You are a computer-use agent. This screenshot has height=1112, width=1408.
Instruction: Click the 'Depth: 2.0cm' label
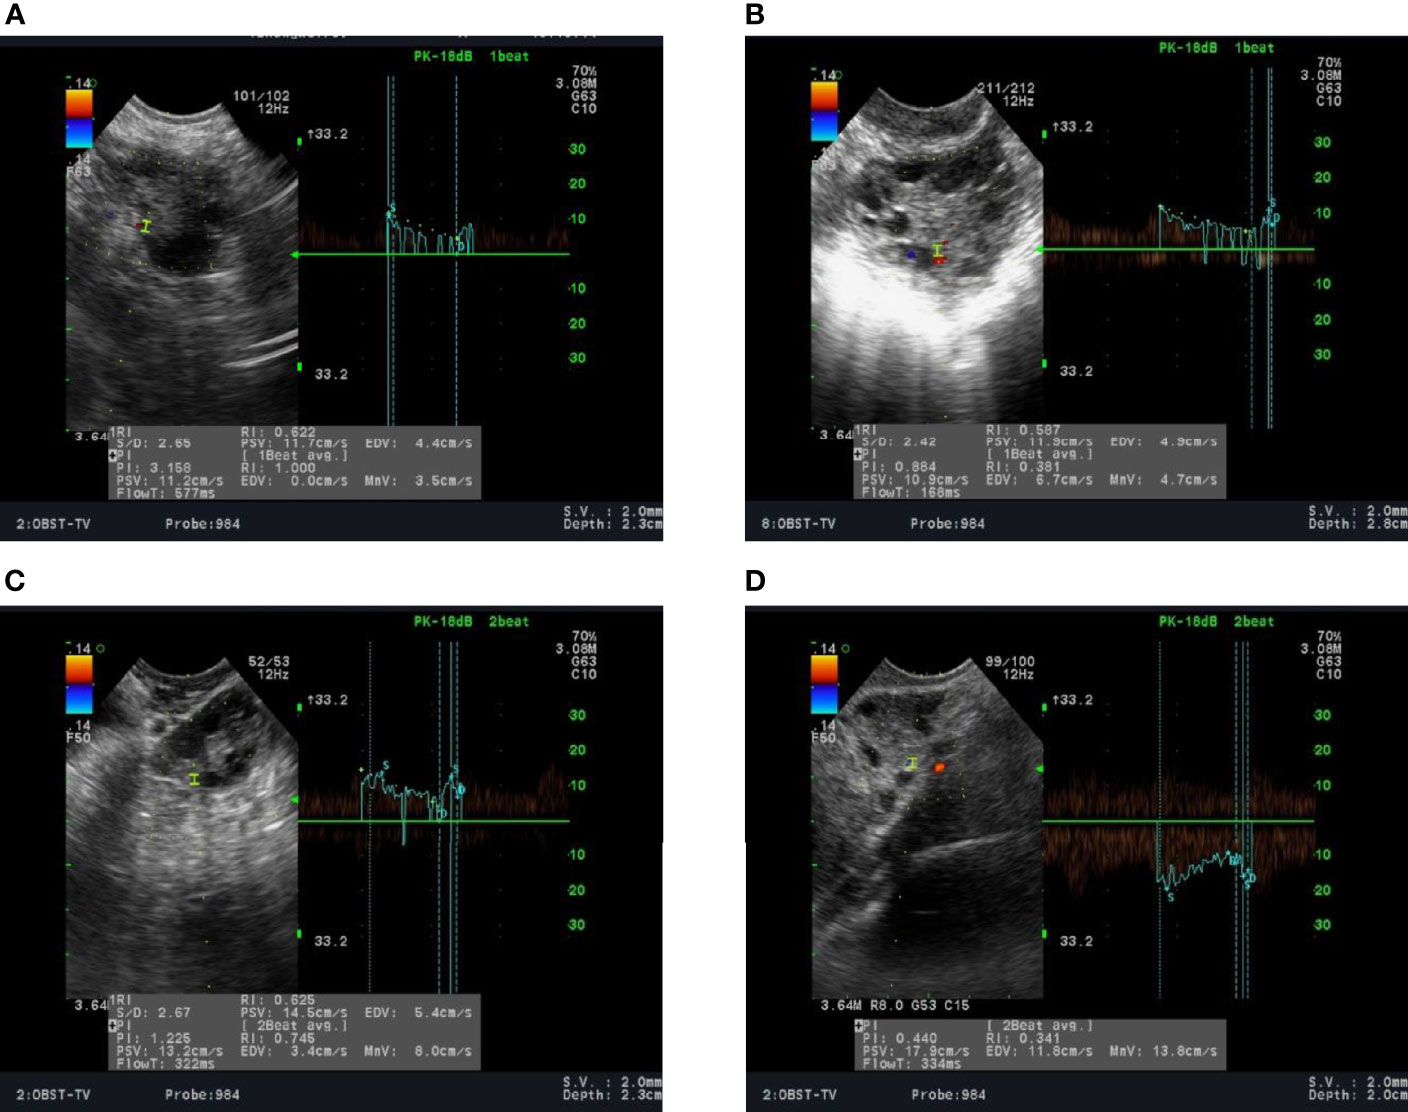click(x=1358, y=1095)
